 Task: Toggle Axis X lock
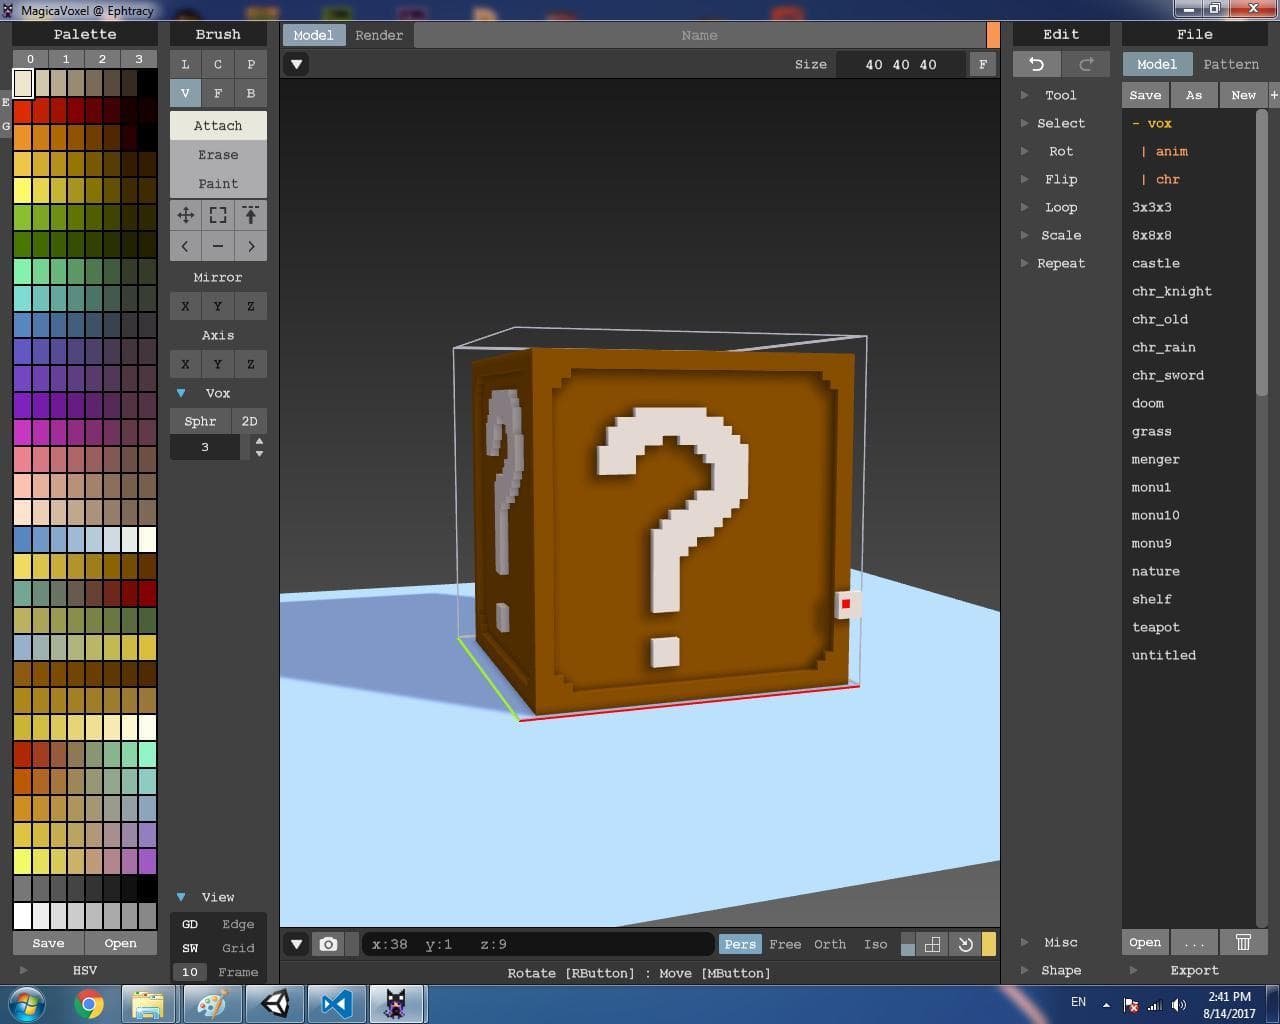click(185, 364)
